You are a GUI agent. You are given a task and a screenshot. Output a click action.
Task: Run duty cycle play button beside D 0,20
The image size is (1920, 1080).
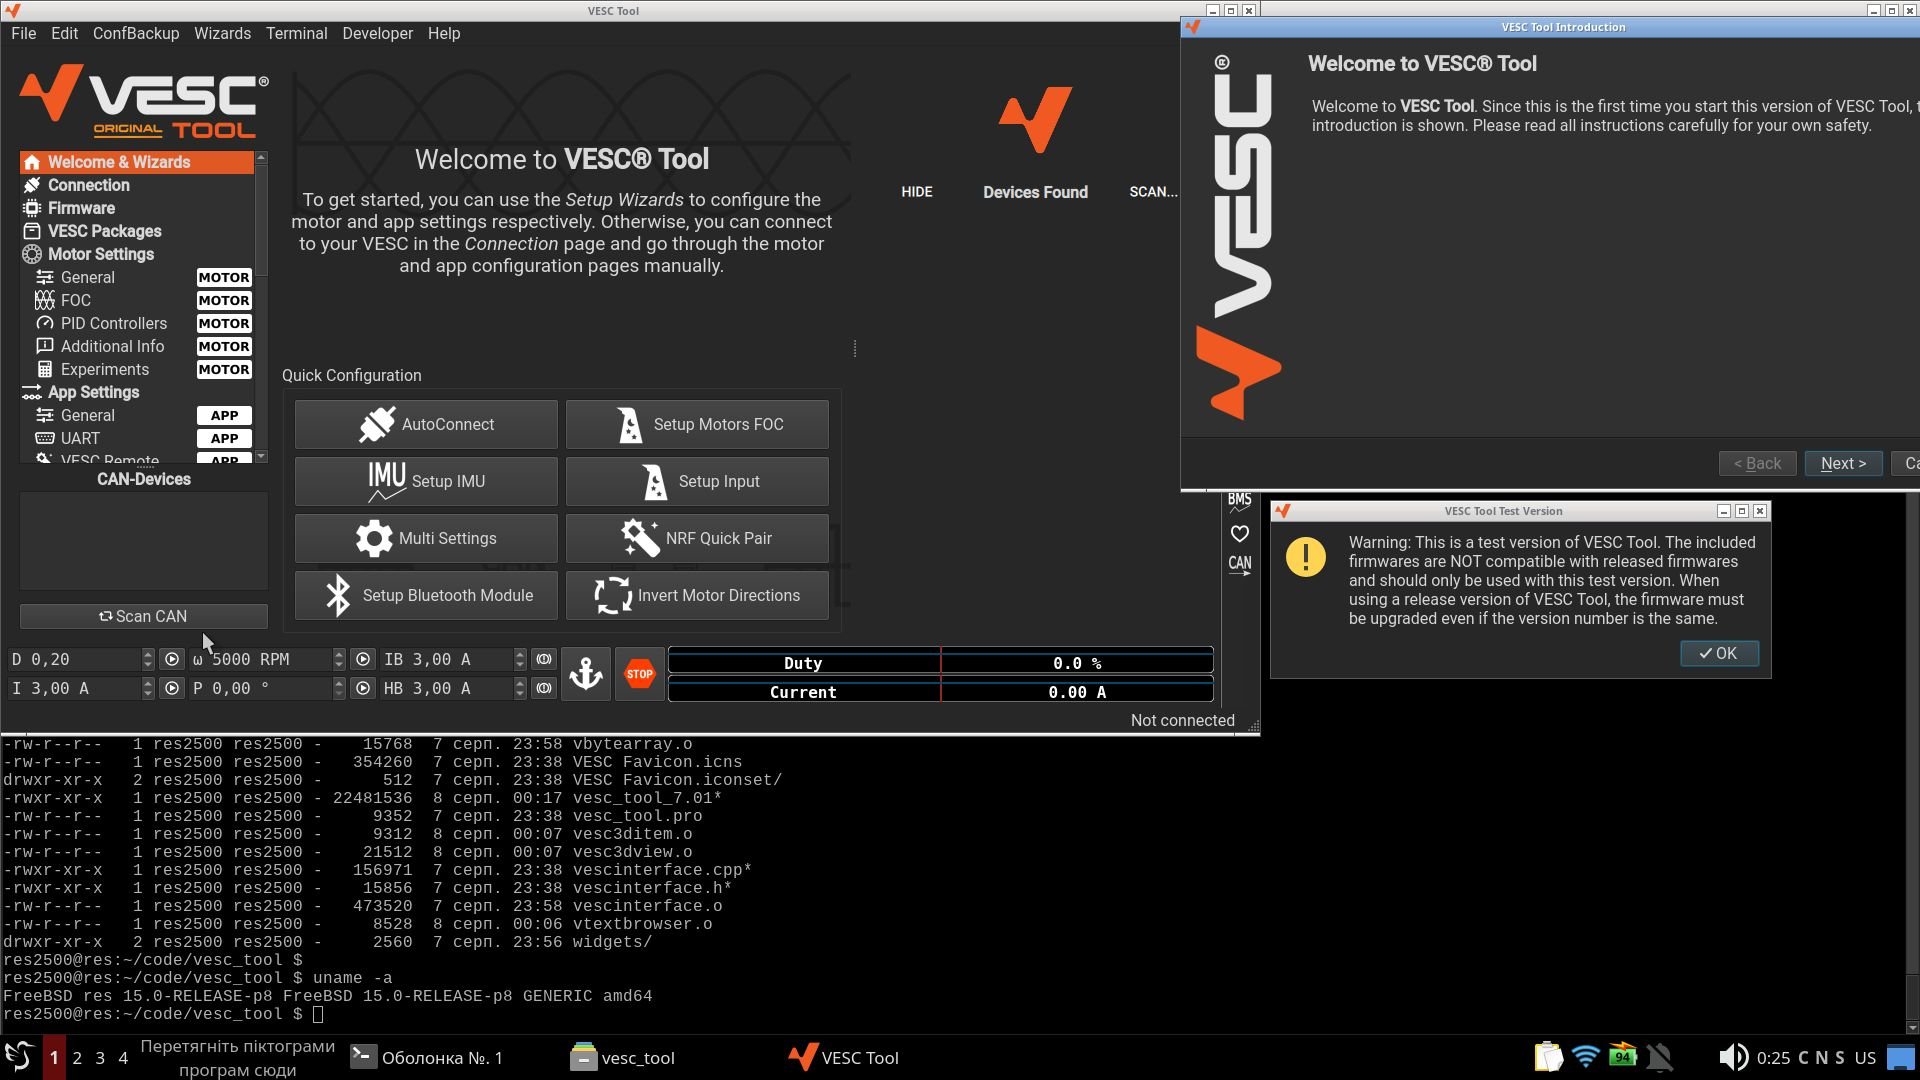click(172, 660)
